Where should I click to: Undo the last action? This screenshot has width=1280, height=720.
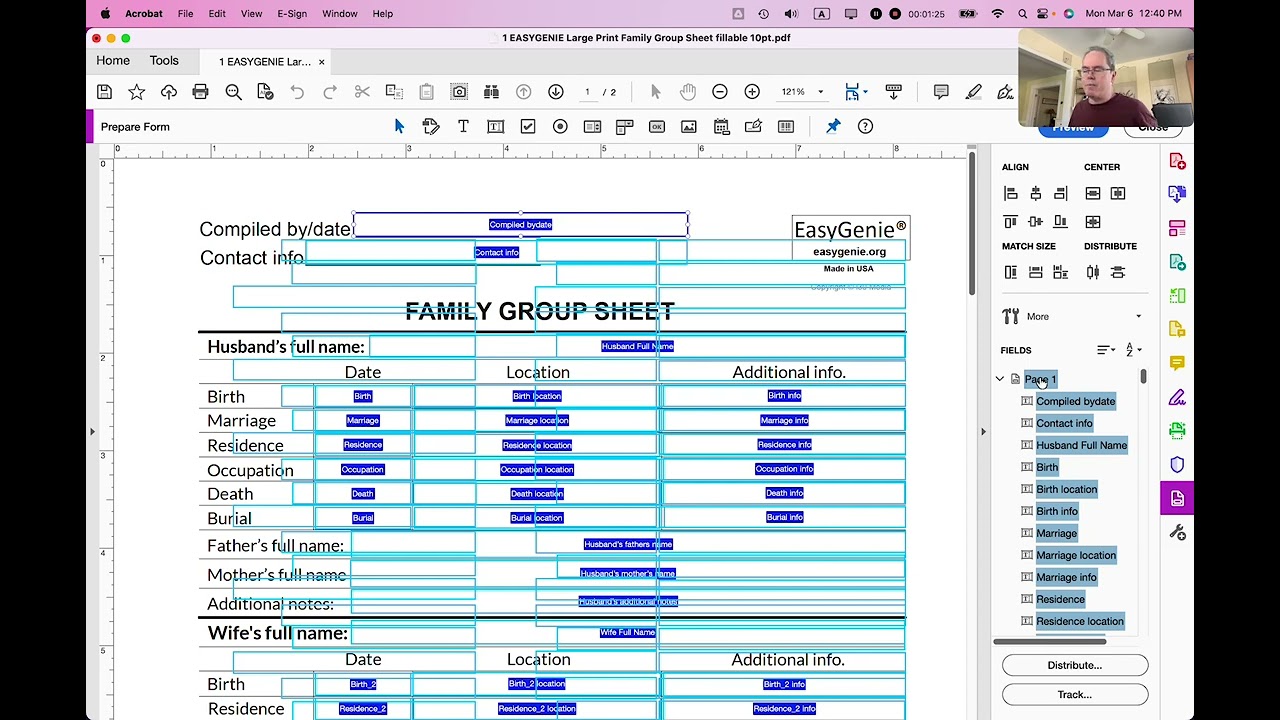[297, 92]
